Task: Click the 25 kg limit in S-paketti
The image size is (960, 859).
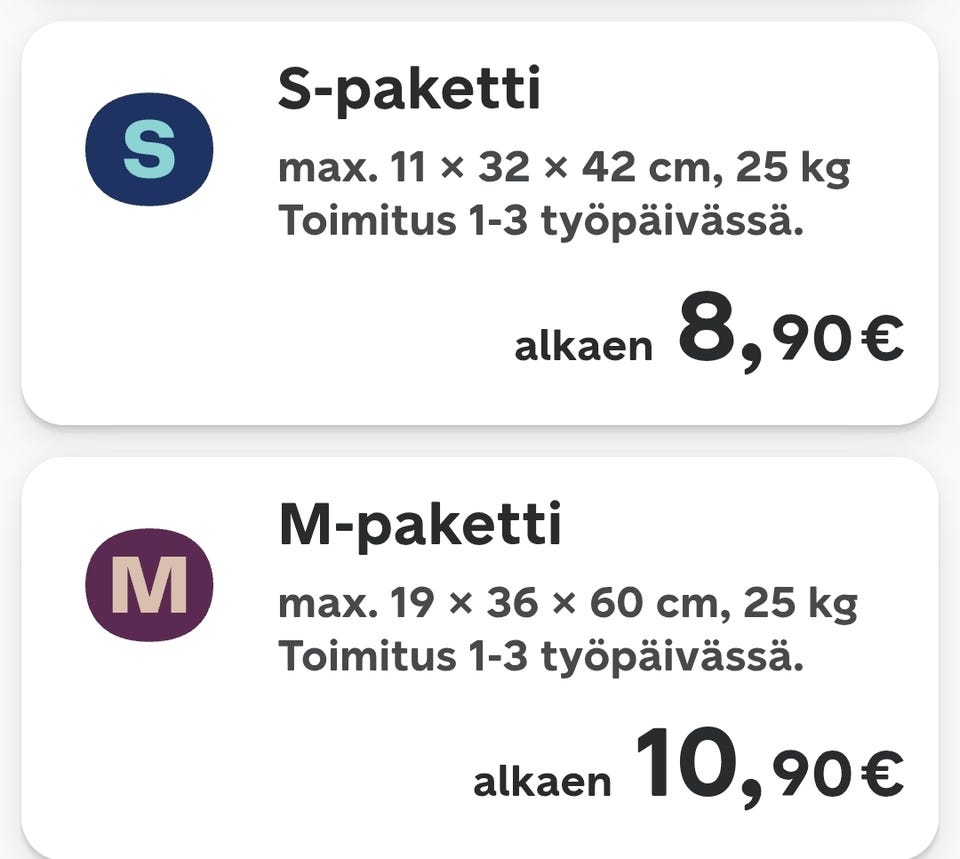Action: (792, 169)
